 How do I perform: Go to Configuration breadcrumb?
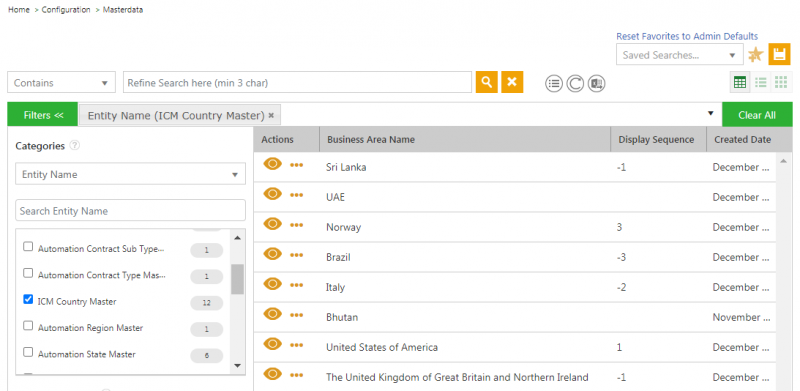click(x=66, y=10)
